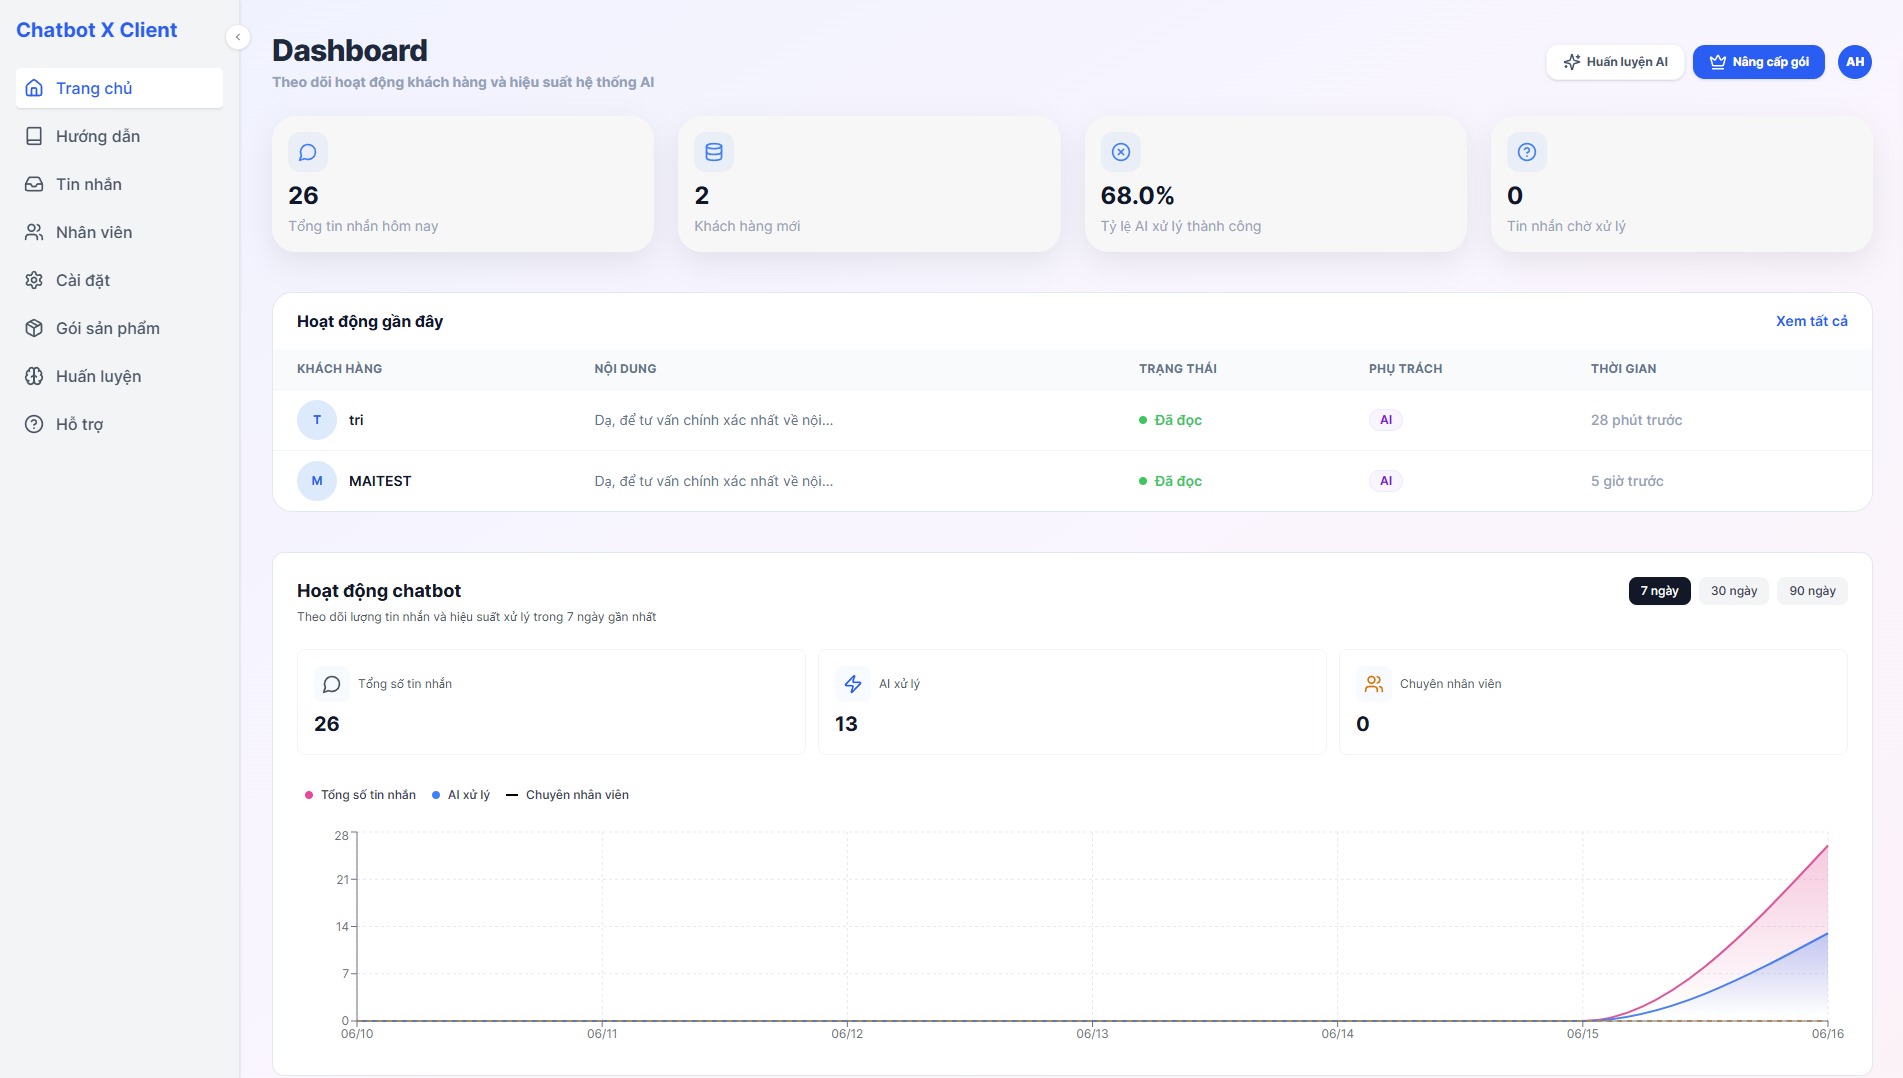Click the PHỤ TRÁCH column header
This screenshot has height=1078, width=1903.
point(1406,369)
